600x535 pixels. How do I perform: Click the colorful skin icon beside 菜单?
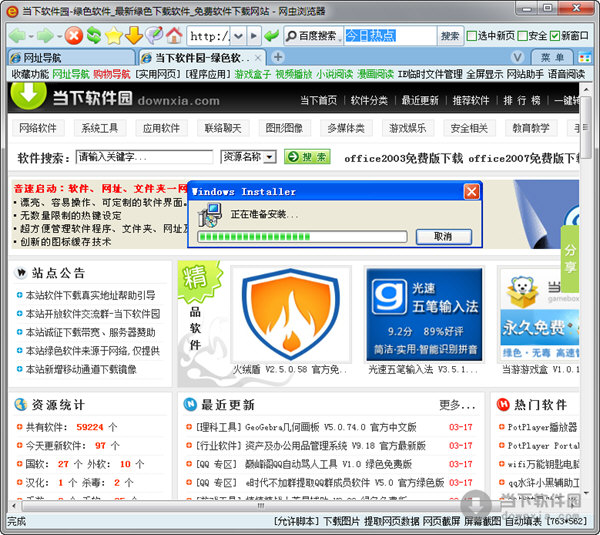tap(584, 58)
